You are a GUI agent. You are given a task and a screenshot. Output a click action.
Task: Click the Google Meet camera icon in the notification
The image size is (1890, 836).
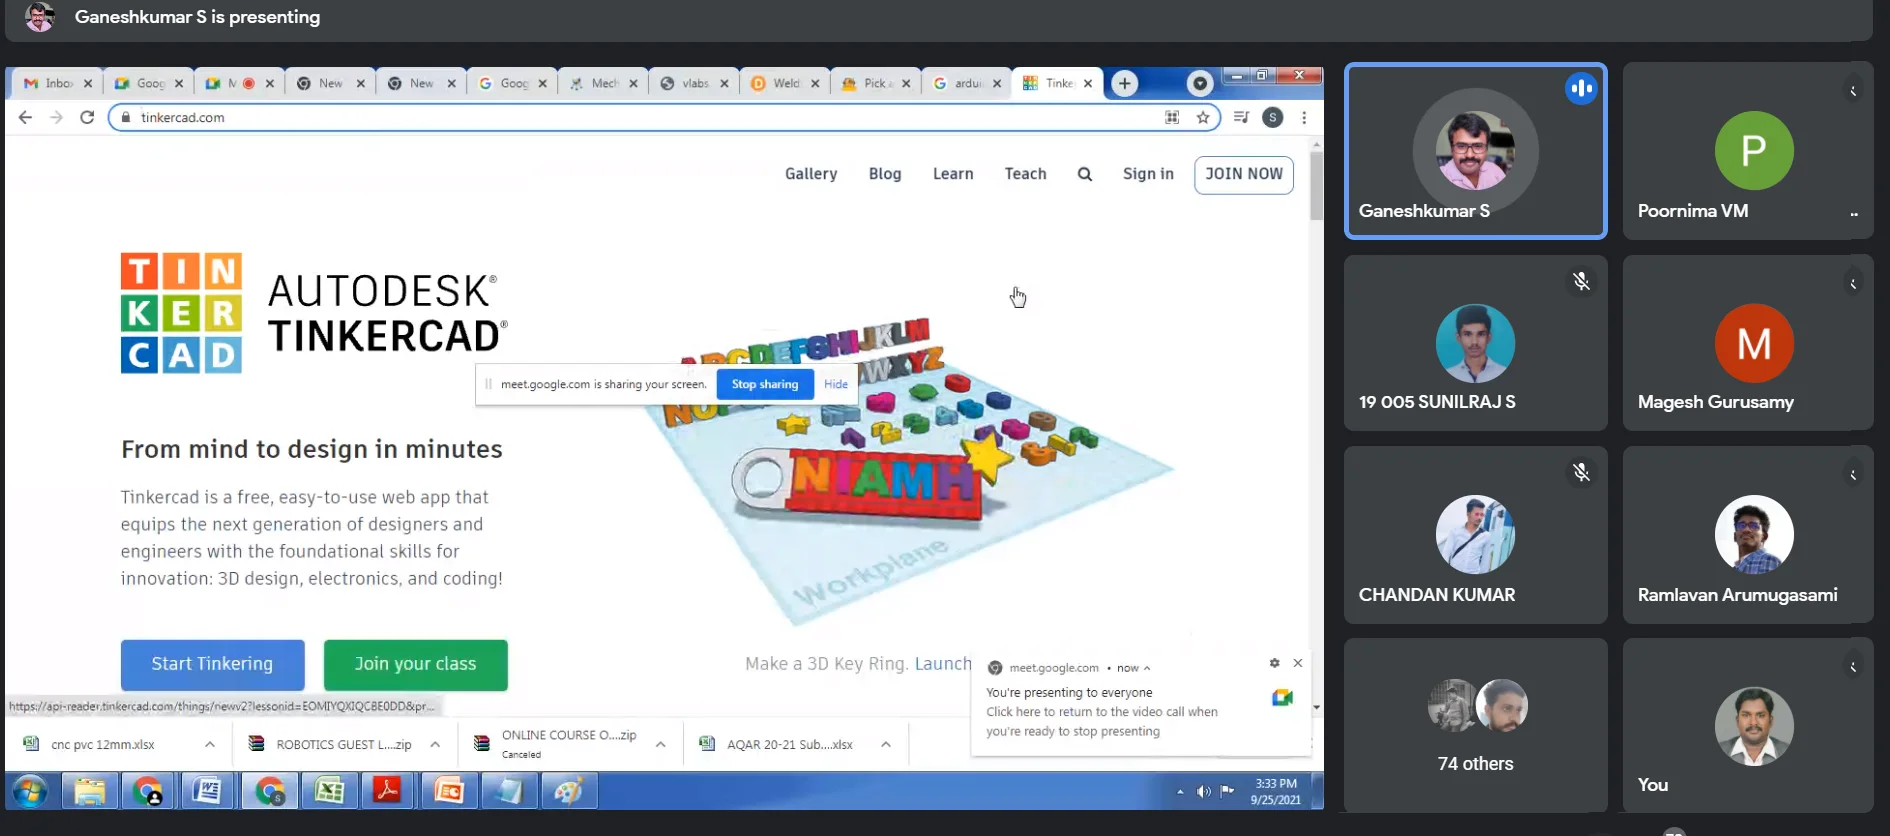(x=1282, y=697)
